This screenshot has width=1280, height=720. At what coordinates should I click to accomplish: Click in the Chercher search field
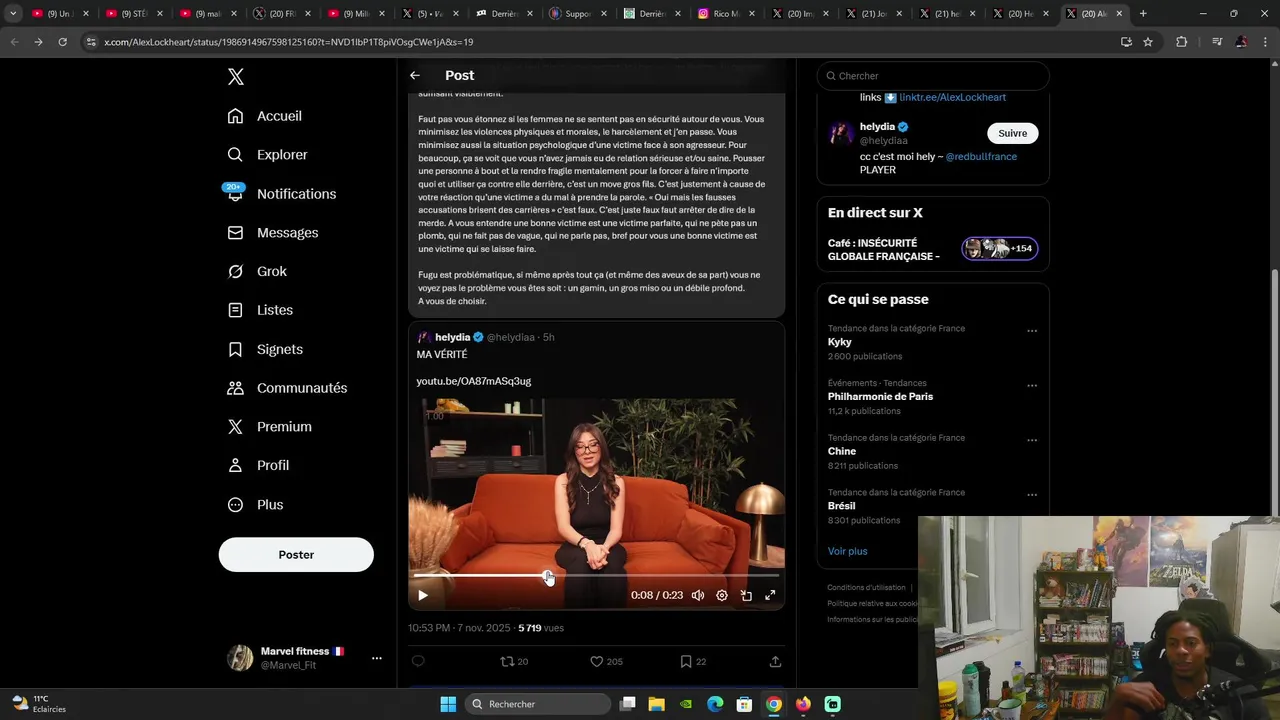933,76
